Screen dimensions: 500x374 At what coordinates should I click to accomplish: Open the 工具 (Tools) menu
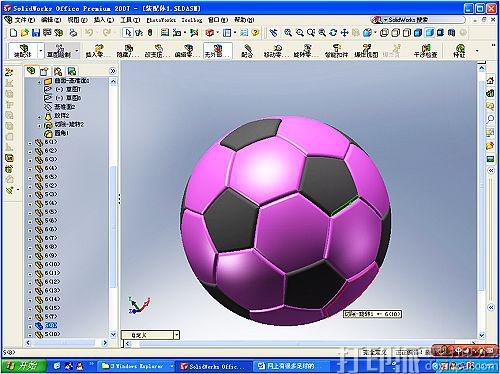(130, 20)
